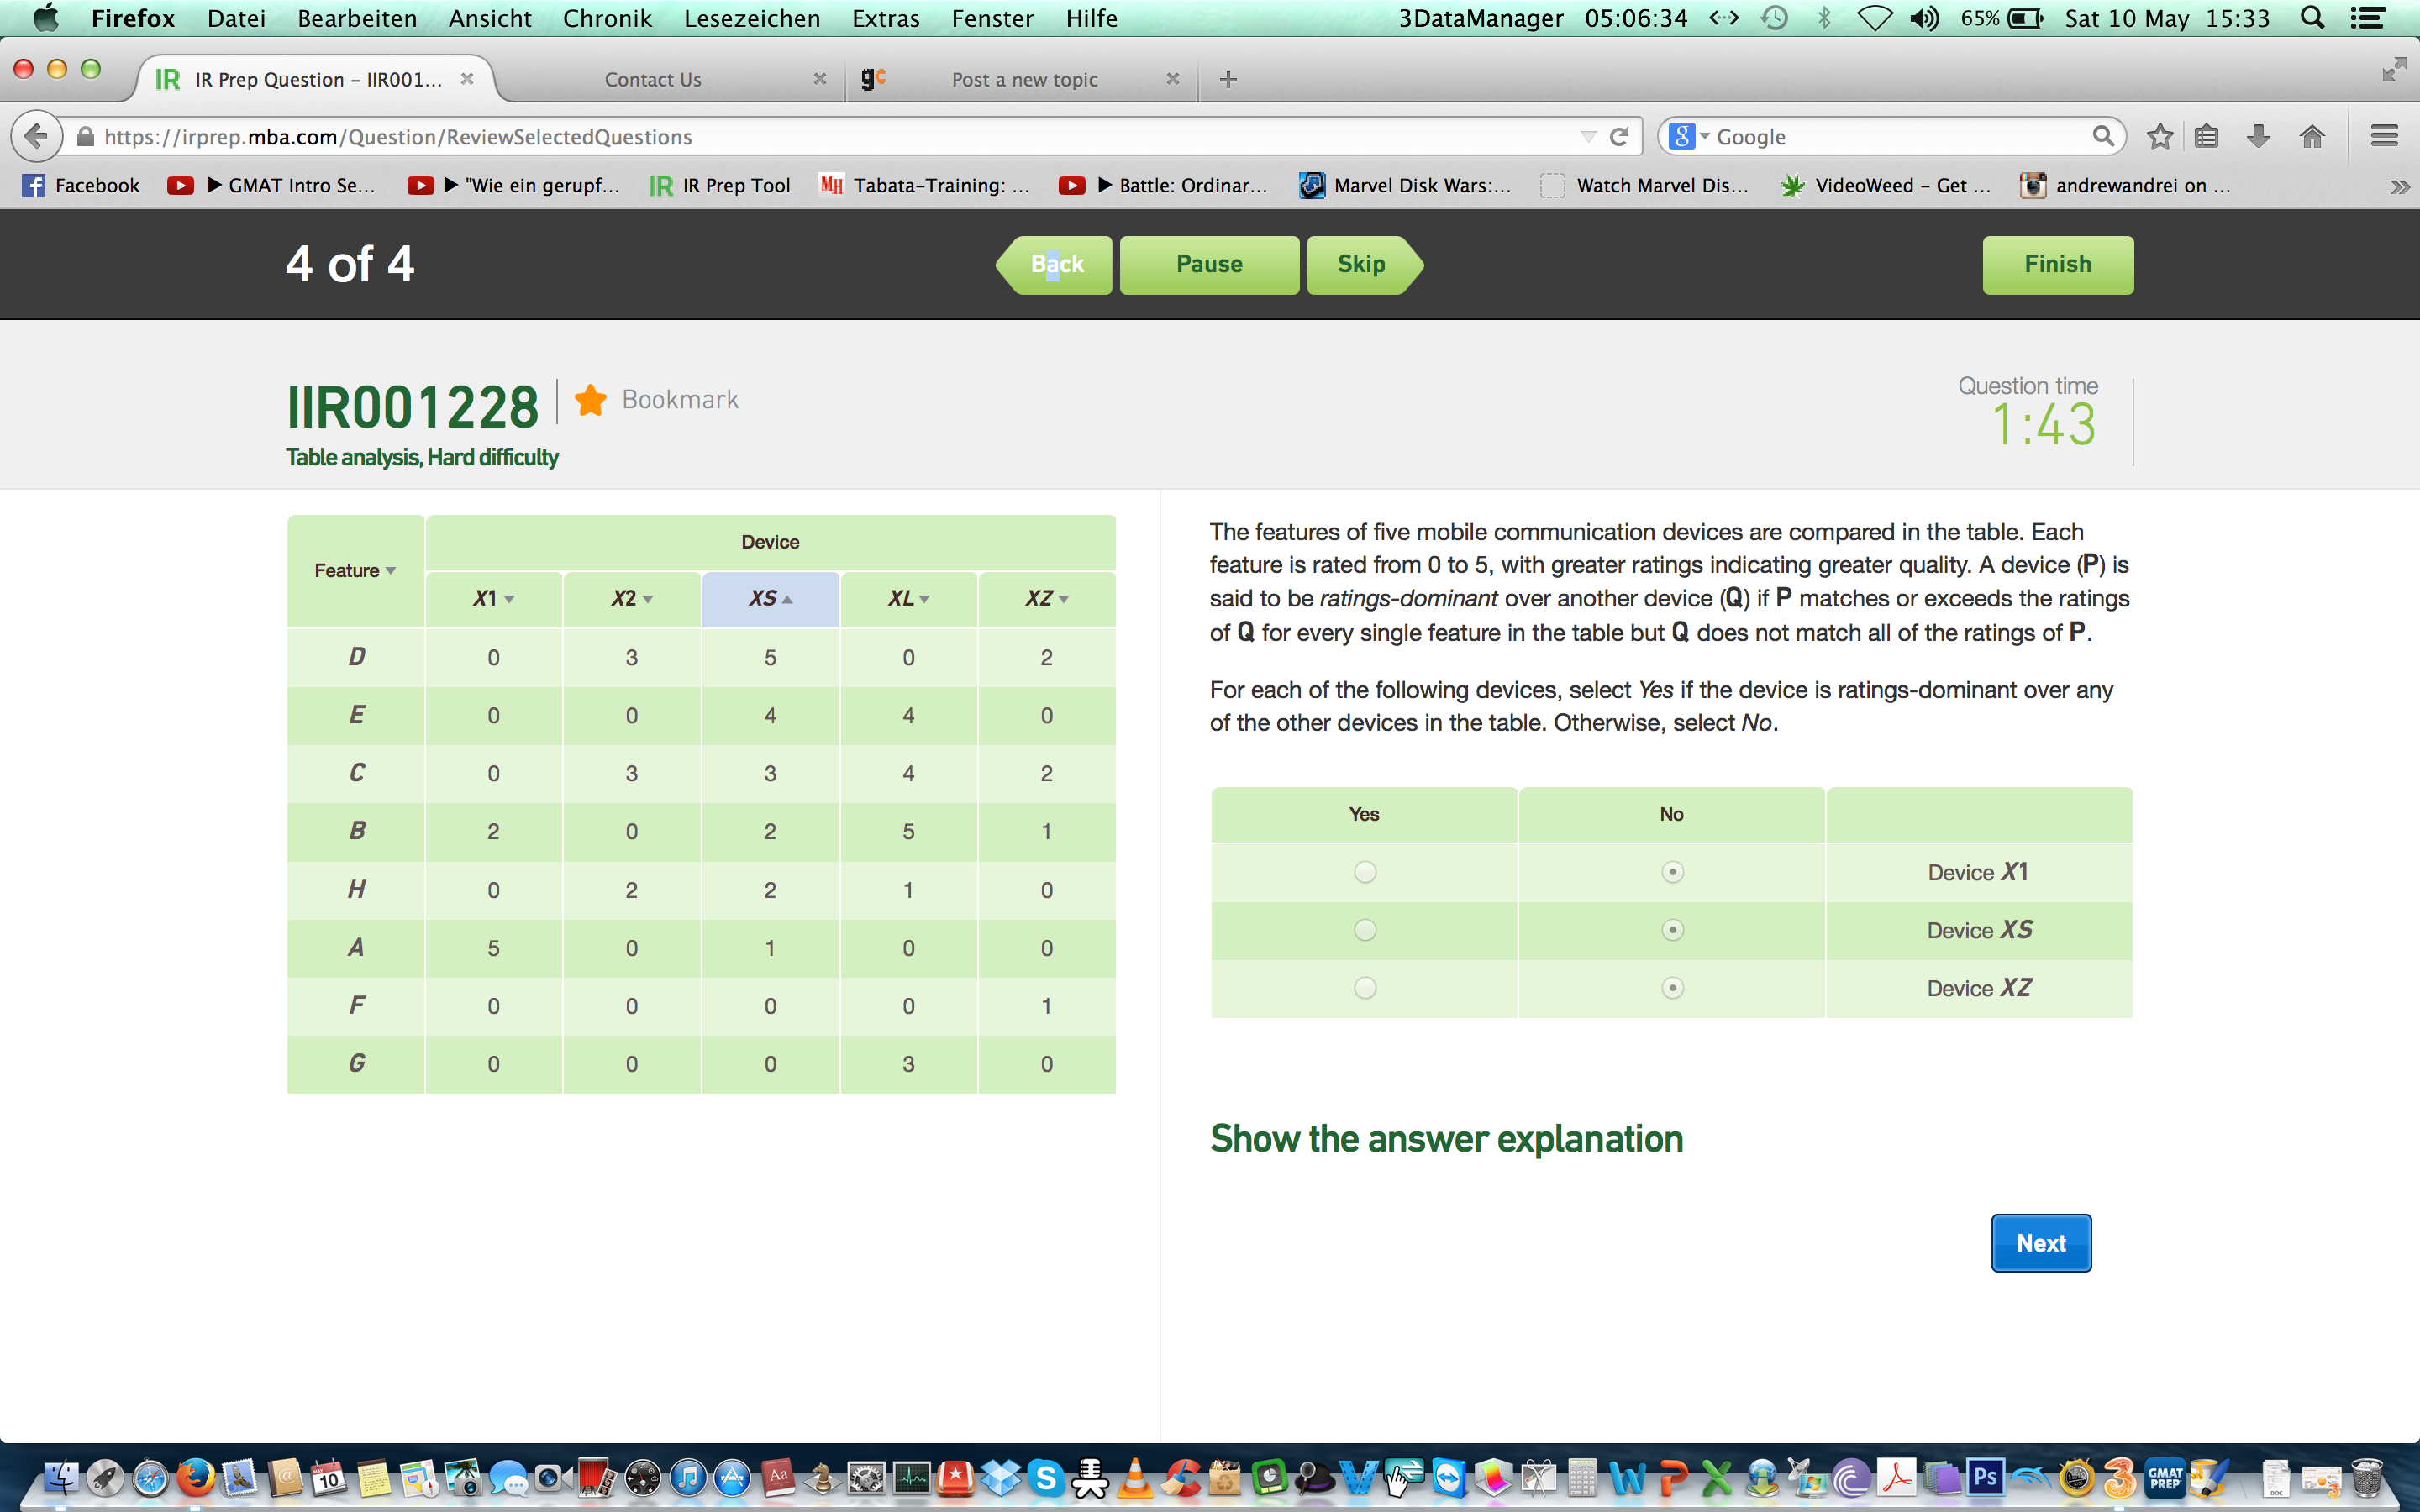The width and height of the screenshot is (2420, 1512).
Task: Click the Firefox home icon
Action: tap(2311, 137)
